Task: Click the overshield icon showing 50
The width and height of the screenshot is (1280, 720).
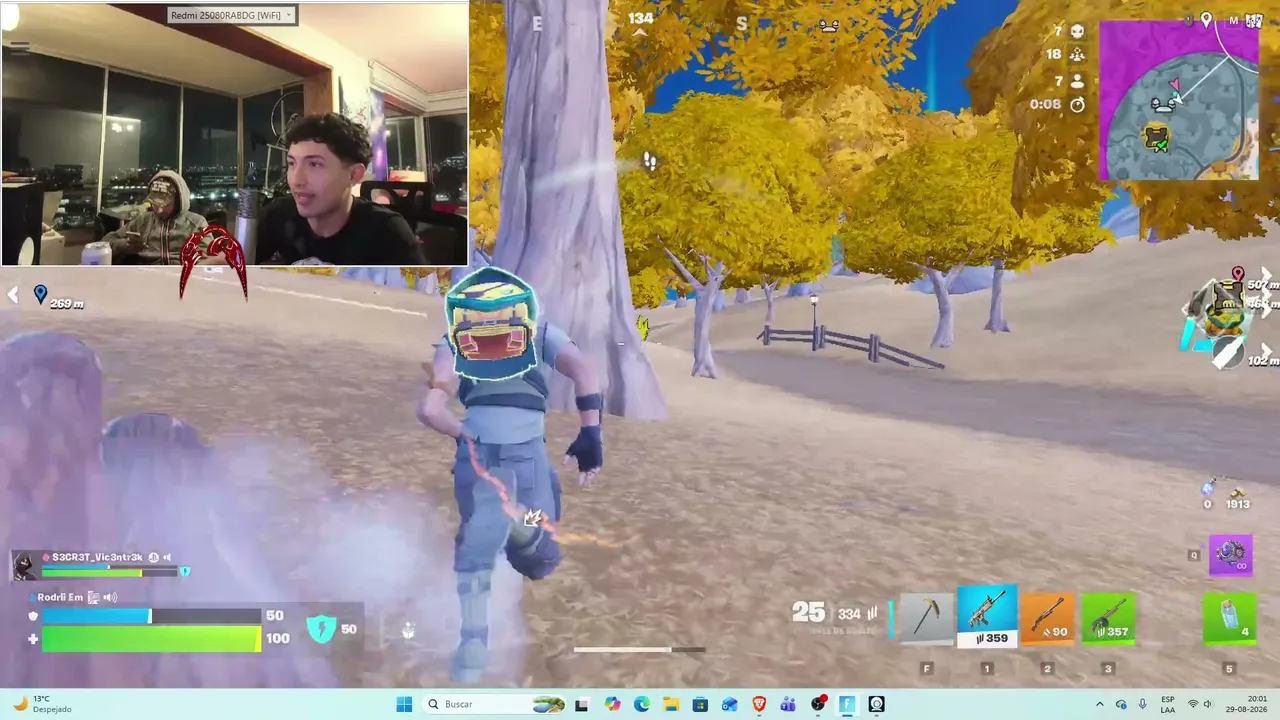Action: (321, 629)
